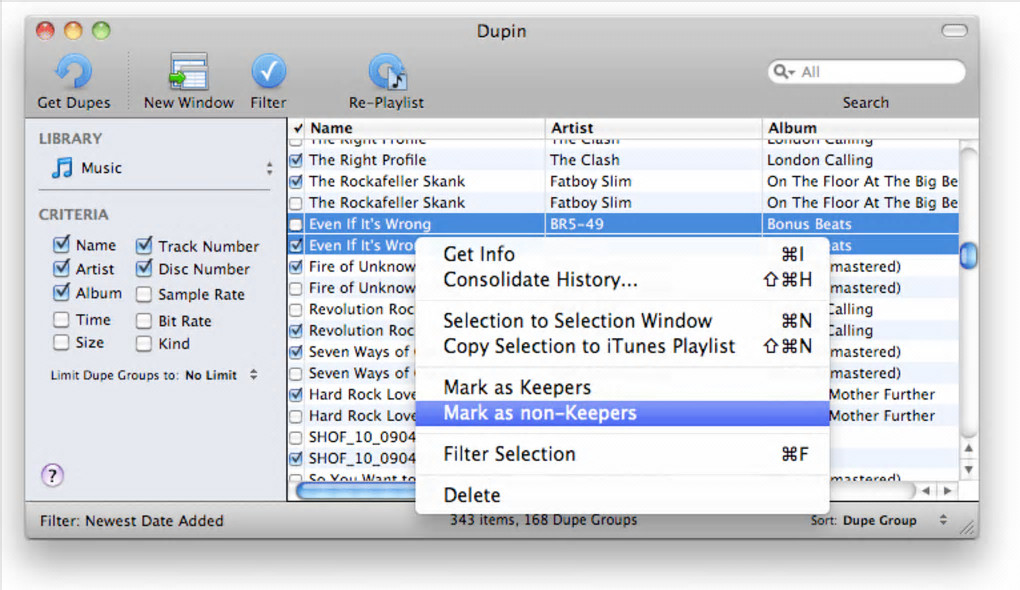Click the purple help question mark button
1020x590 pixels.
coord(52,476)
